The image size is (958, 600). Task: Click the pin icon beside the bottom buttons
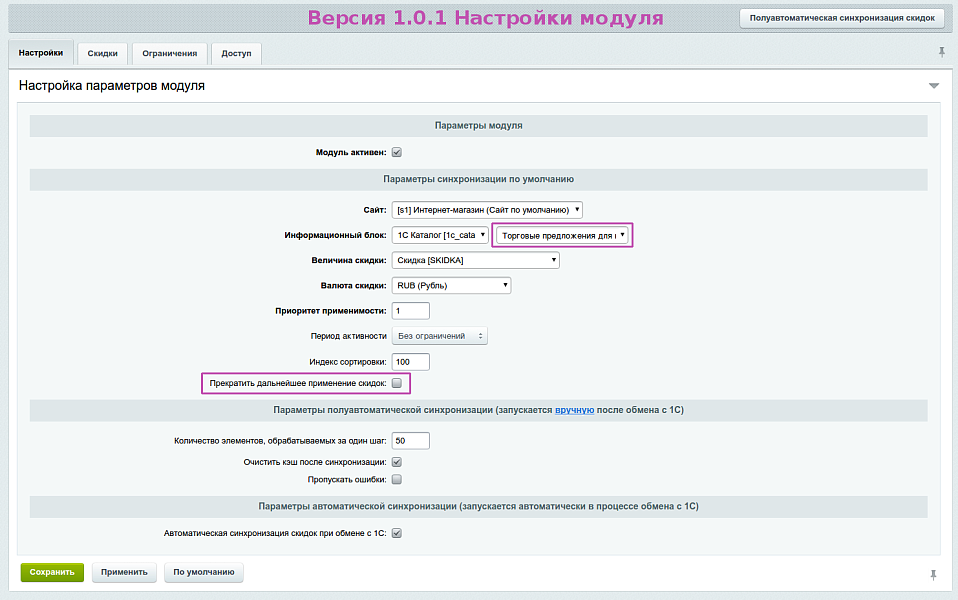pos(933,574)
